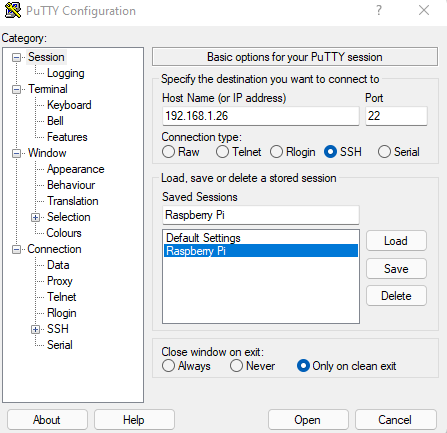Screen dimensions: 447x433
Task: Go to the Colours category
Action: pos(64,233)
